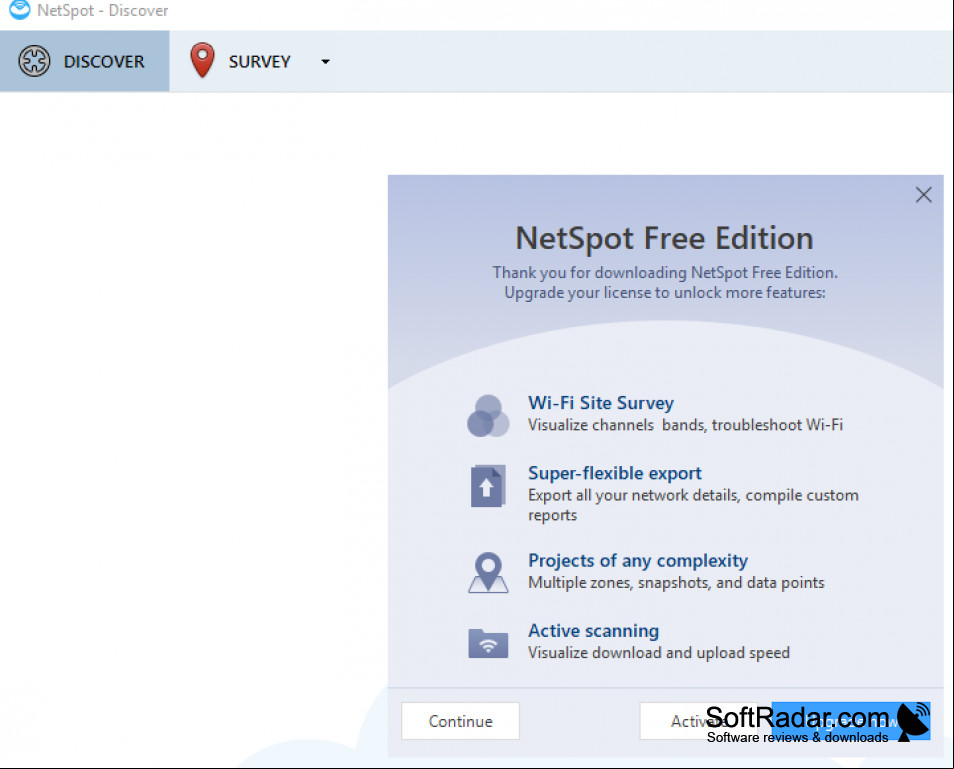Click "Upgrade your license to unlock more features:" line

tap(665, 293)
